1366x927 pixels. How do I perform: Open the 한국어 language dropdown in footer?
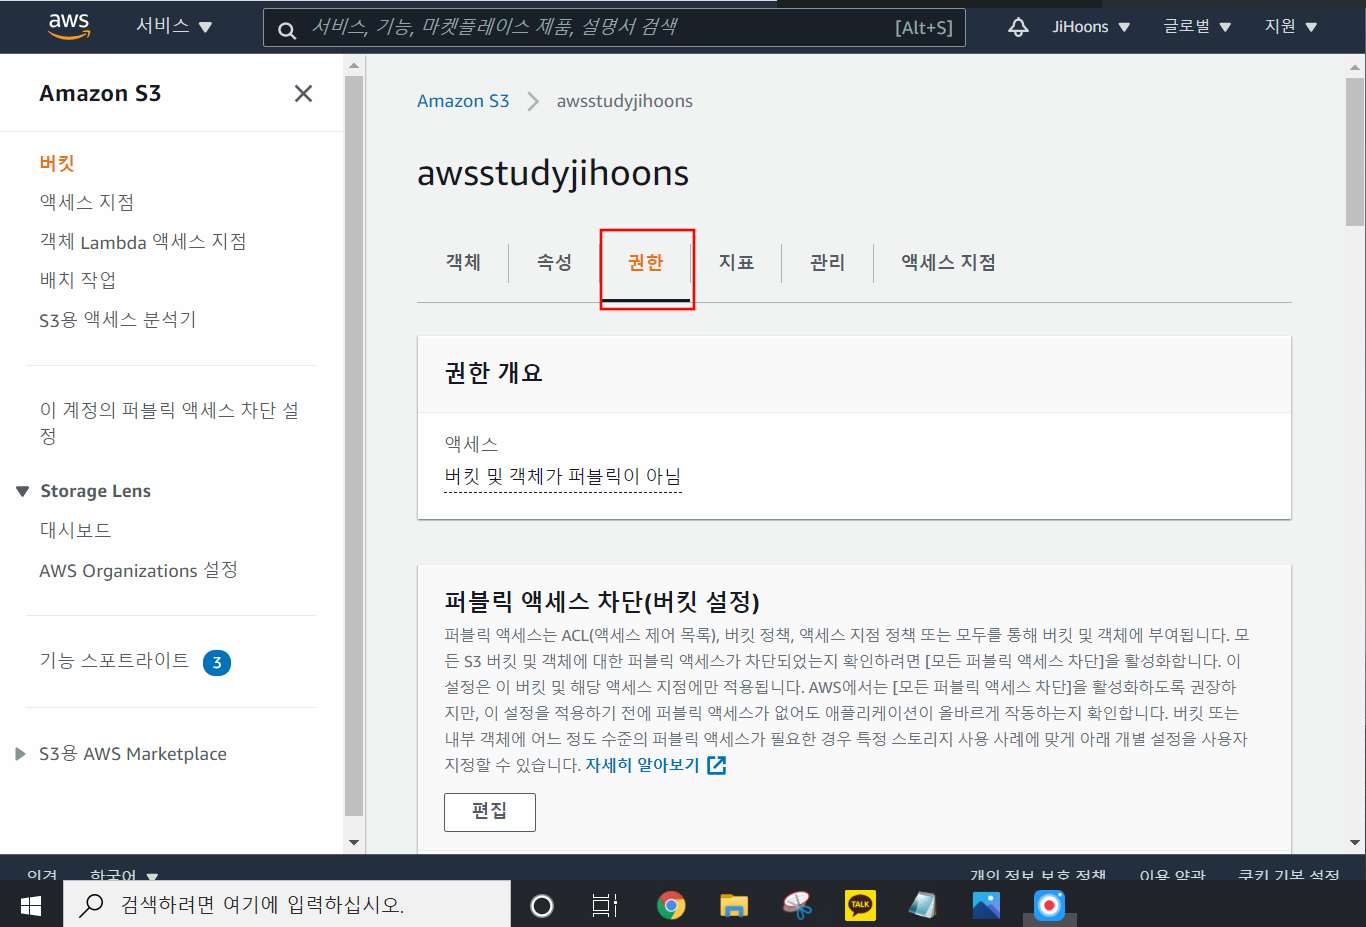[124, 874]
